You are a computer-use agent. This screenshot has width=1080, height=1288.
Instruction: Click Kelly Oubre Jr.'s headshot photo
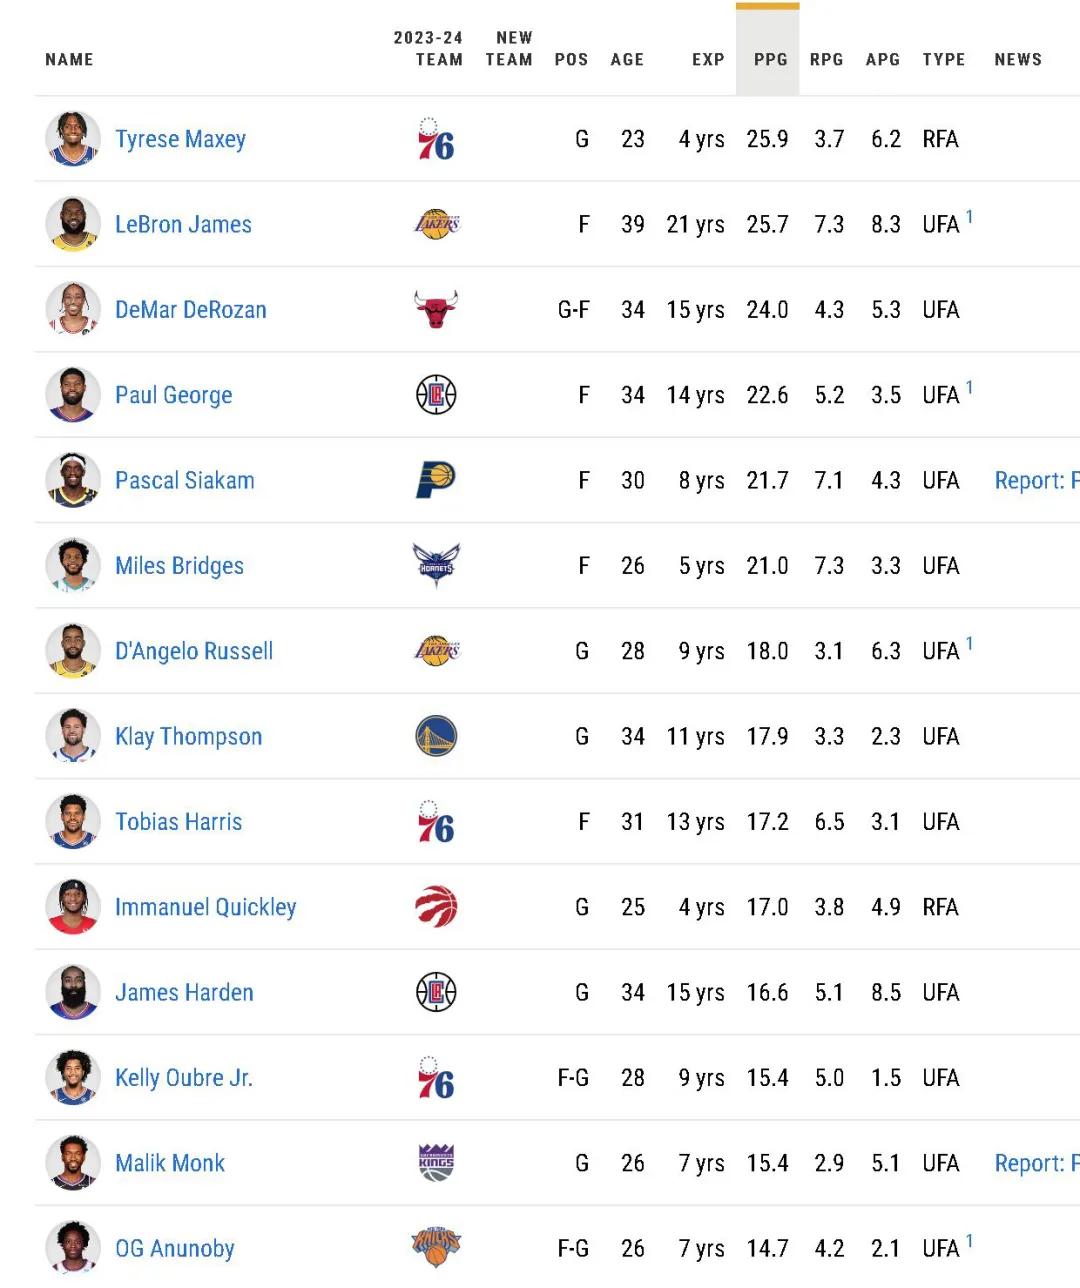(73, 1077)
